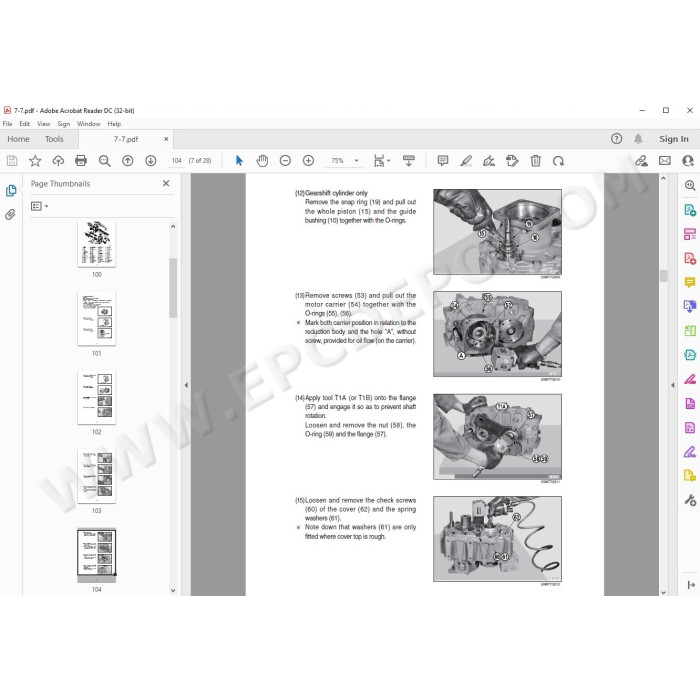Zoom out with the minus icon
Screen dimensions: 700x700
[x=285, y=161]
